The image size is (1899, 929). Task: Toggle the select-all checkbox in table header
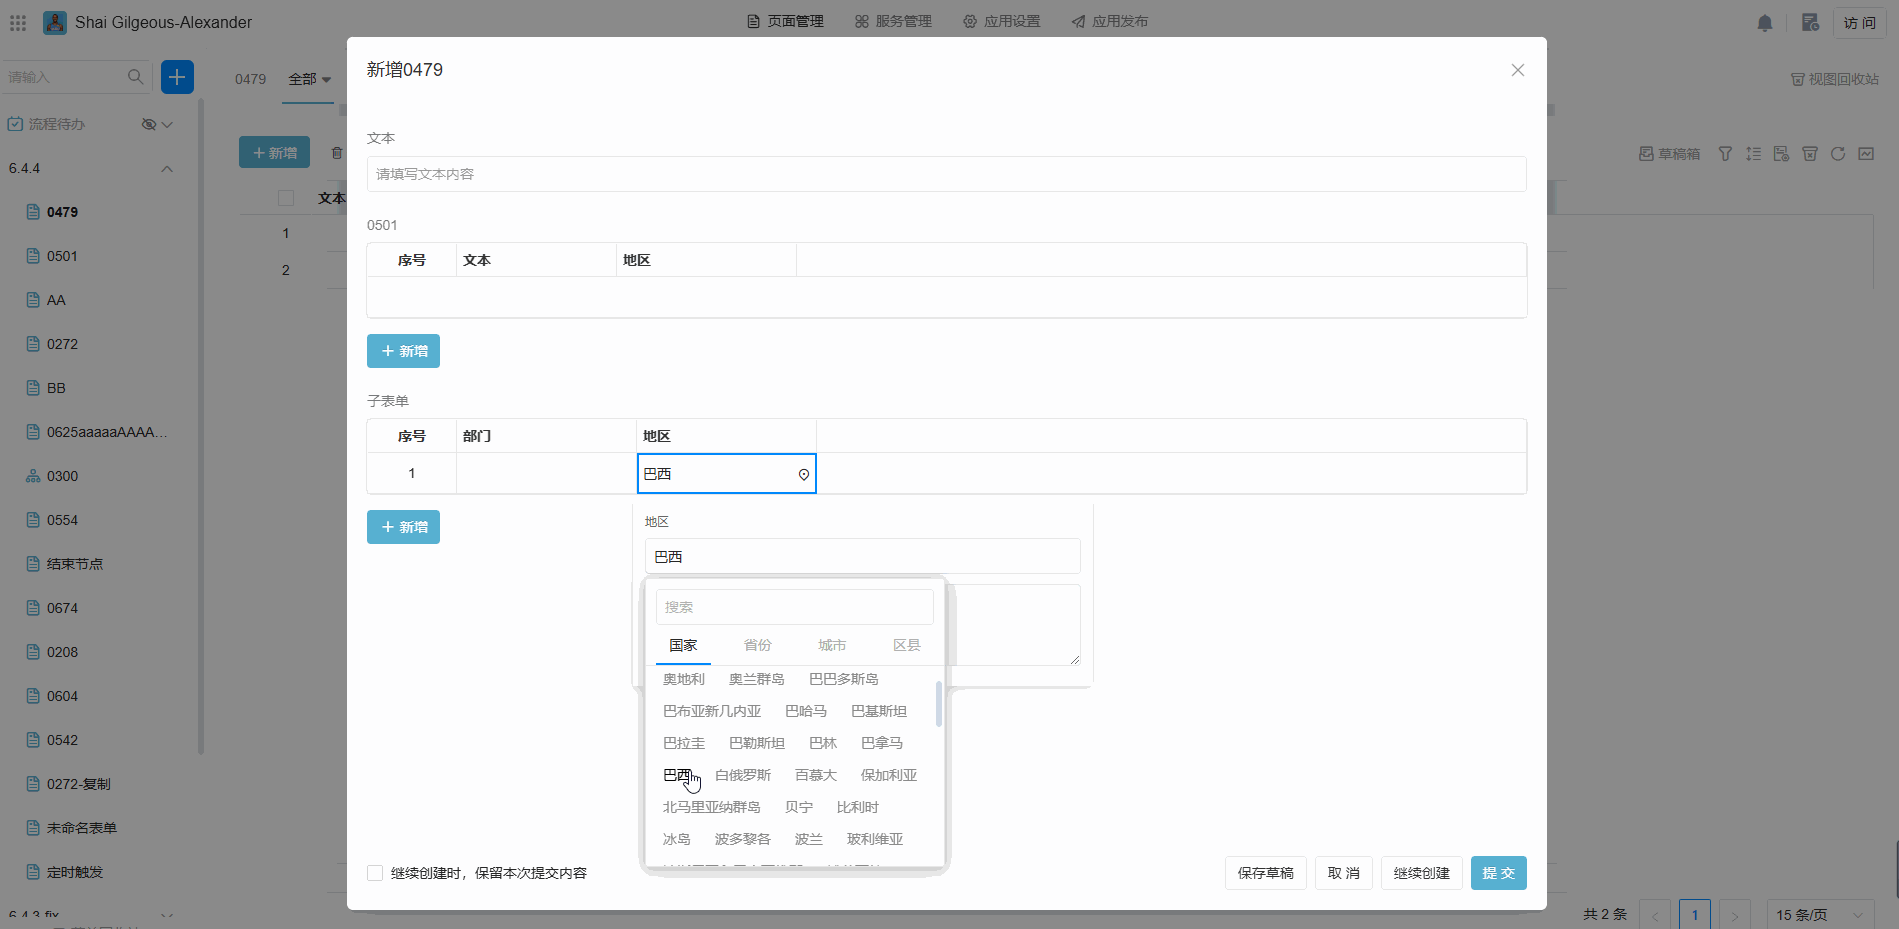[x=286, y=198]
